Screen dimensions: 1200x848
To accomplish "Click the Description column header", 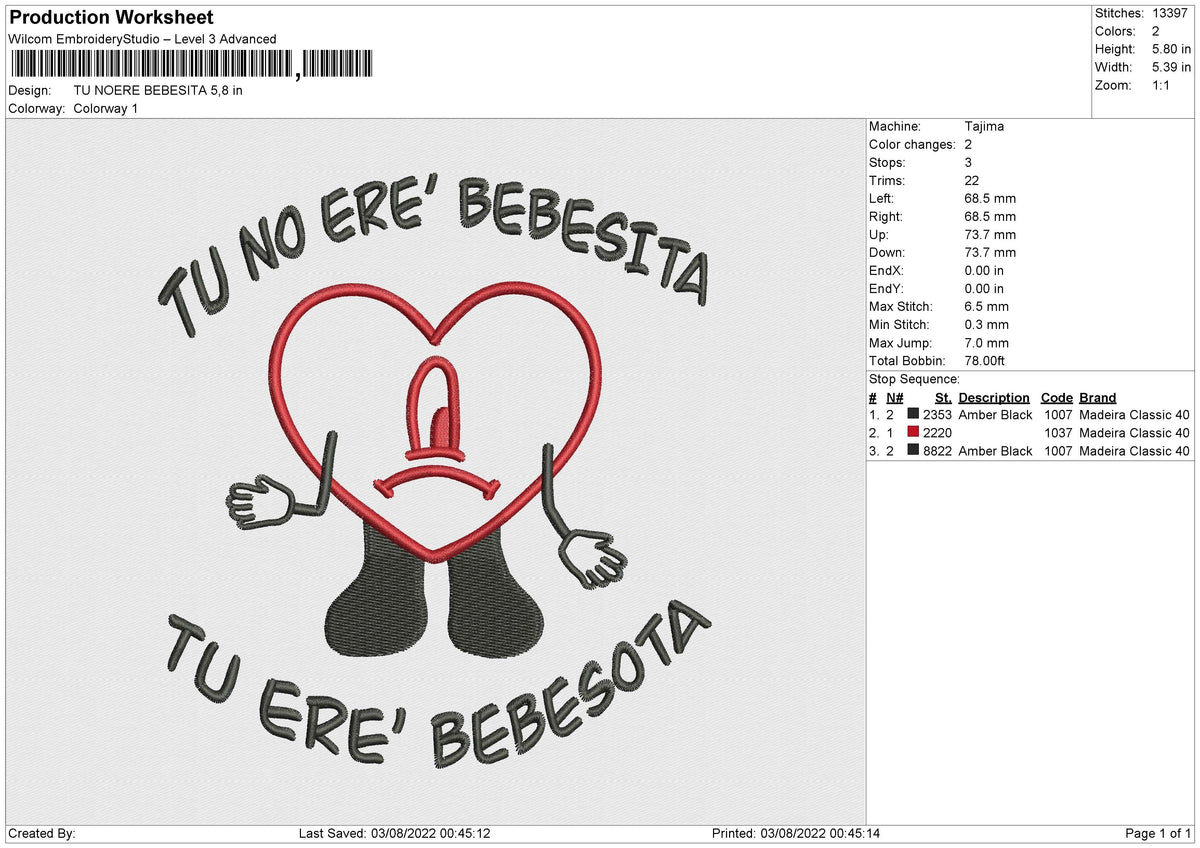I will [993, 397].
